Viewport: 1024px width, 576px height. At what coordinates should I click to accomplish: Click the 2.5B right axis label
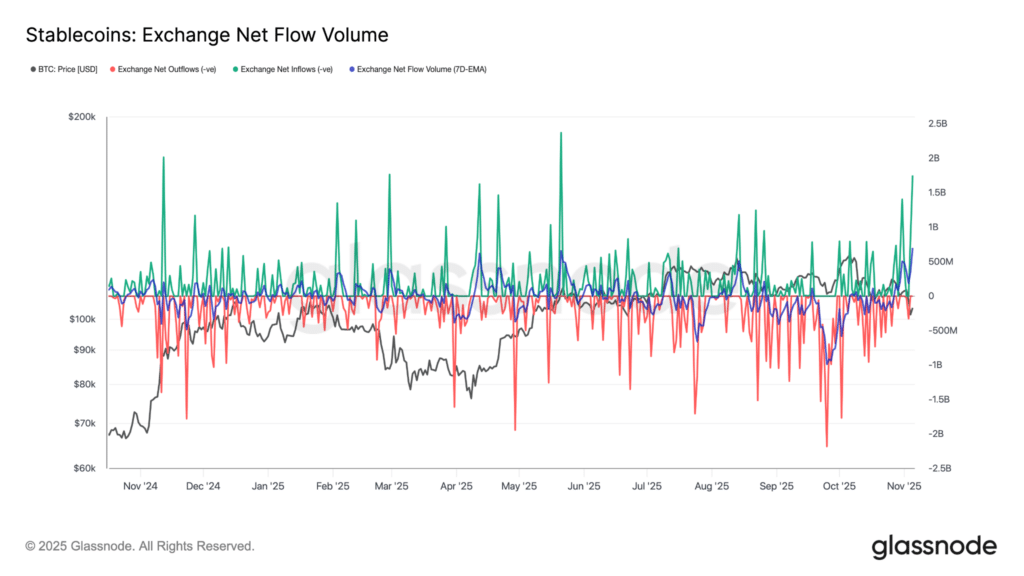point(937,123)
